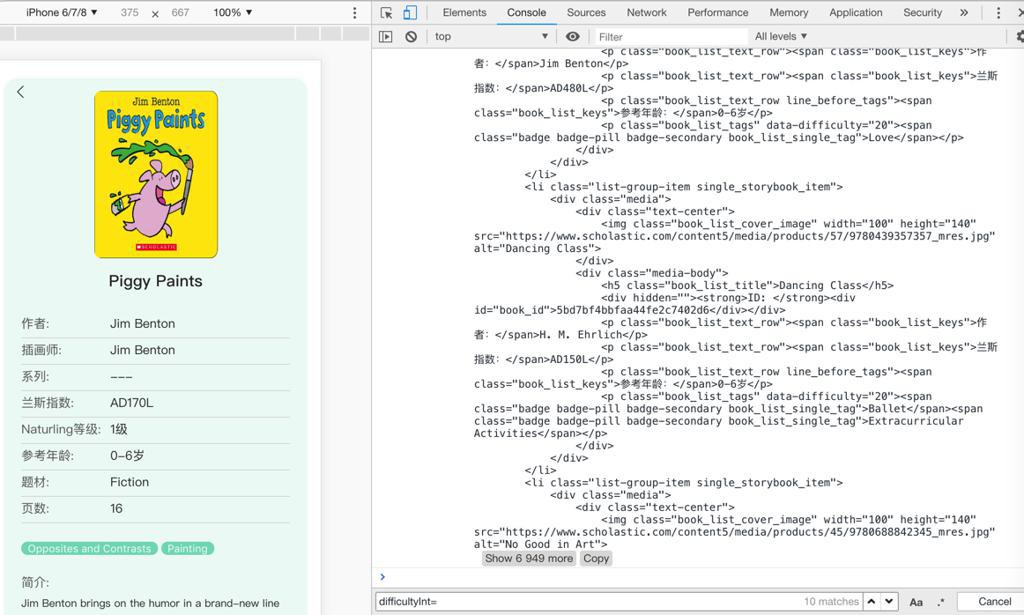Viewport: 1024px width, 615px height.
Task: Focus the console Filter field
Action: [669, 37]
